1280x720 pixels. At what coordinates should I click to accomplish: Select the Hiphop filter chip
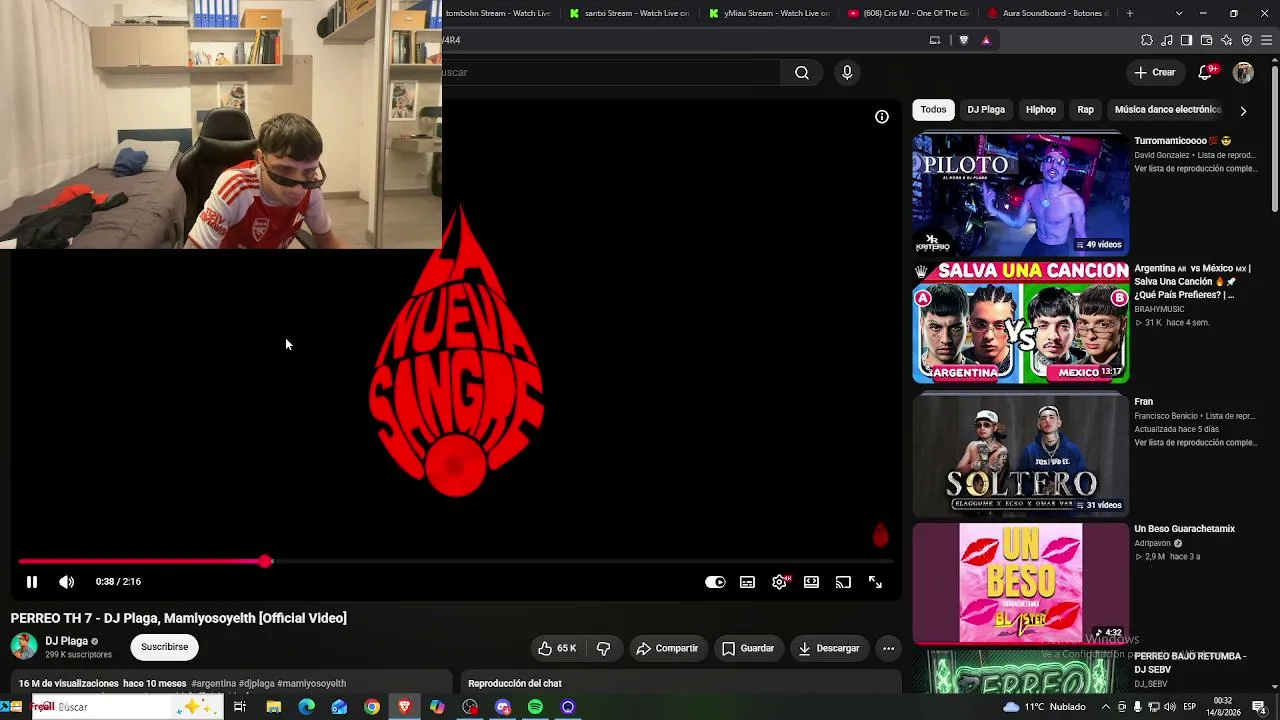click(x=1041, y=110)
